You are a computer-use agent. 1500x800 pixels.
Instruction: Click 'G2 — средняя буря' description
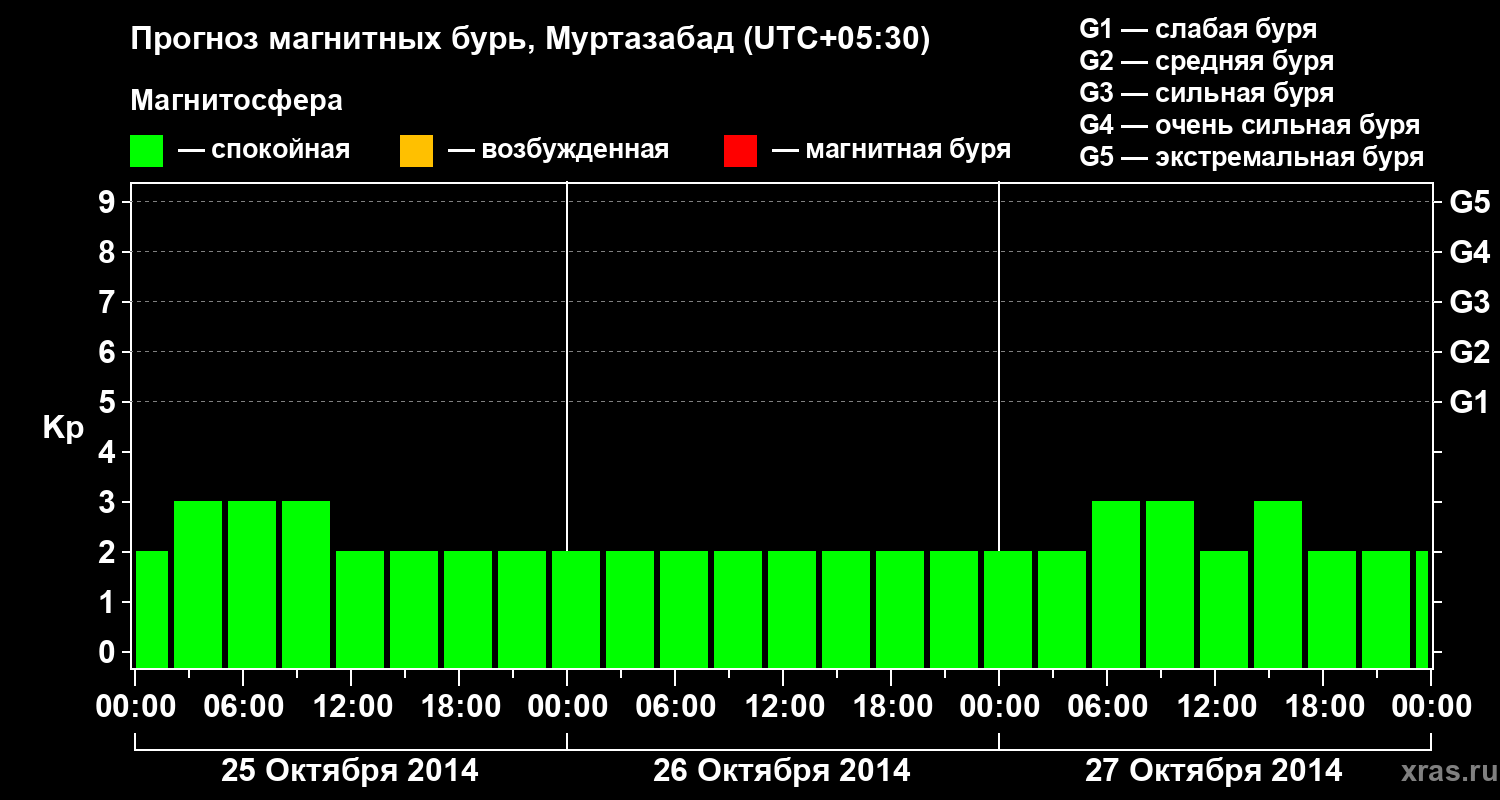(1206, 61)
